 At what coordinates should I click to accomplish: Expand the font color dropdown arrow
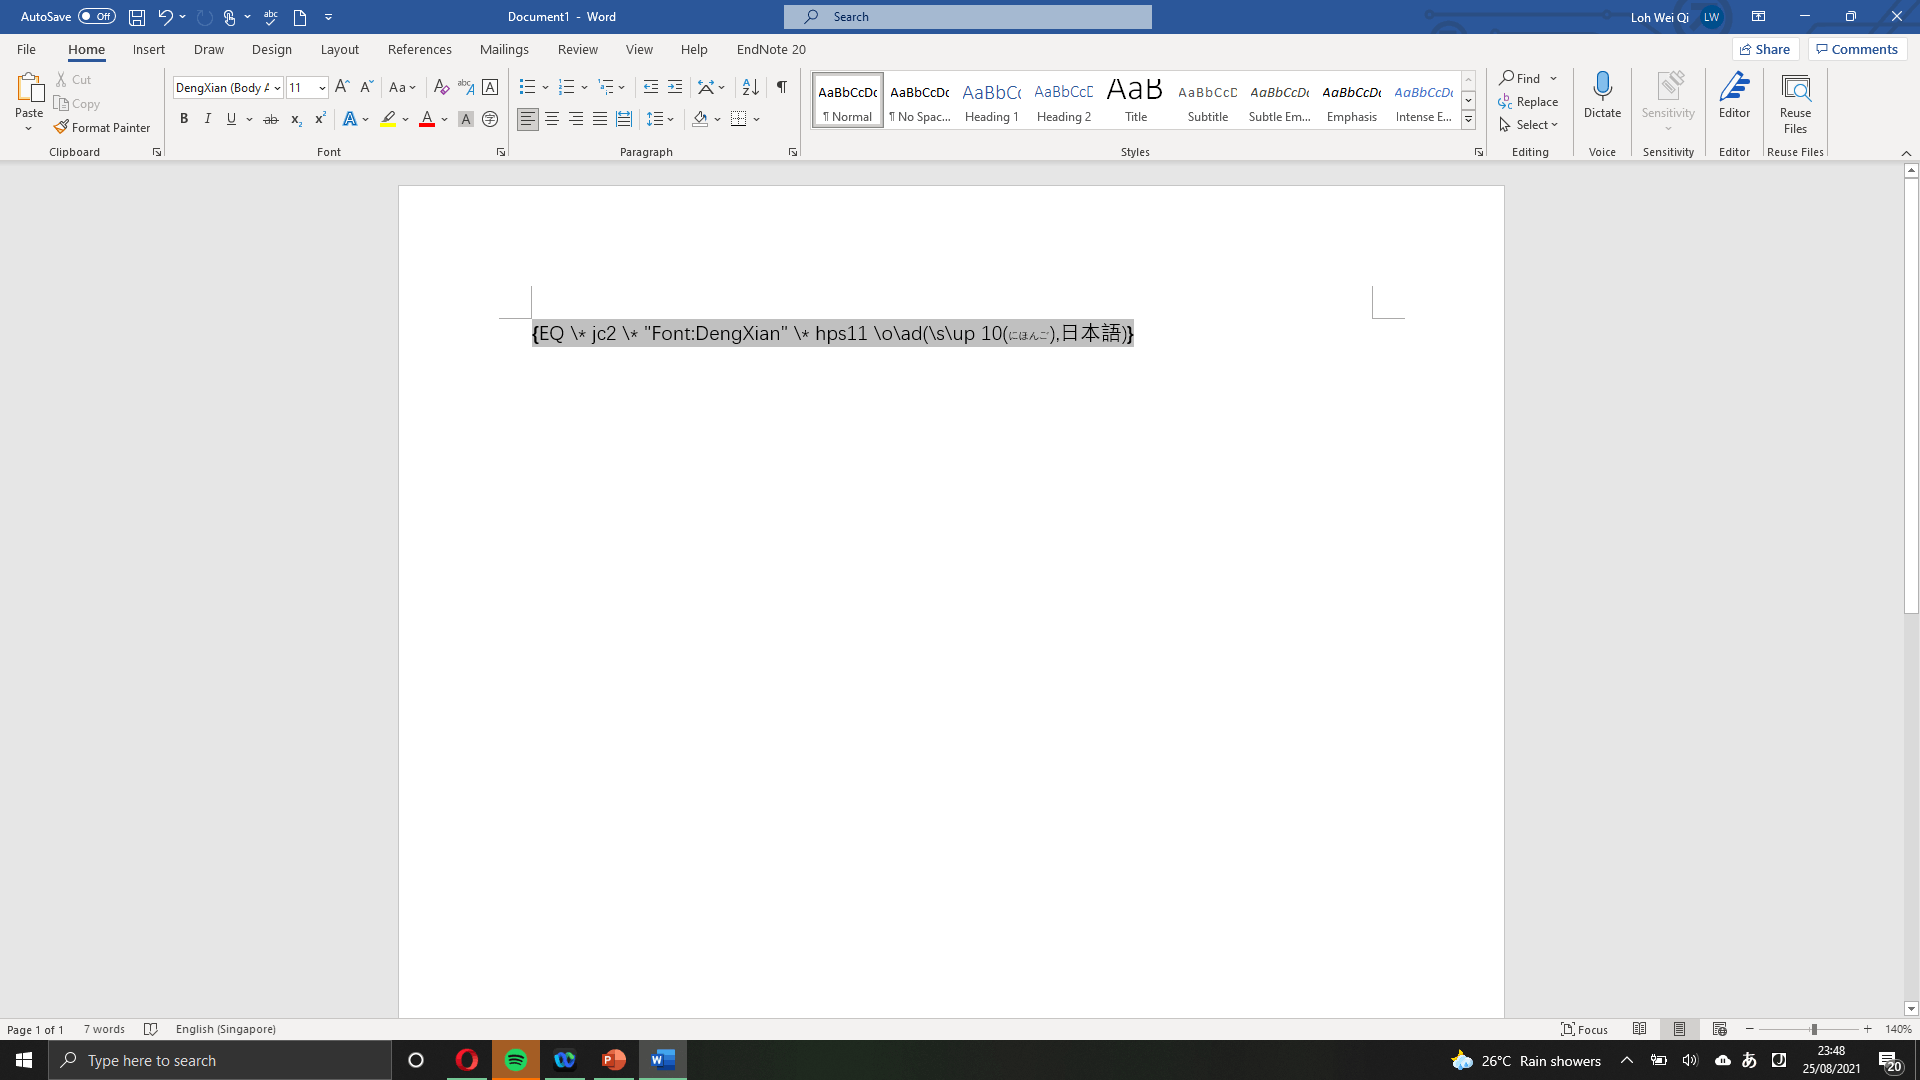[x=445, y=120]
